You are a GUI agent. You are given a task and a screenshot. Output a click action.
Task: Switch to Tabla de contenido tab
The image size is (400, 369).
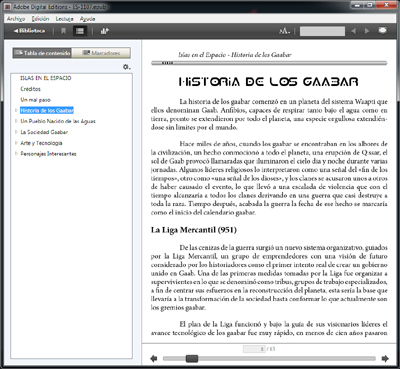(x=42, y=53)
